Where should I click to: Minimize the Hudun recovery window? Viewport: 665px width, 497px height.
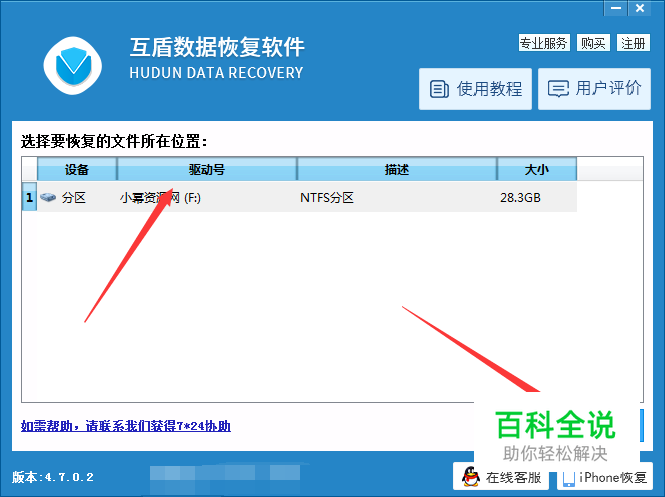click(x=616, y=8)
